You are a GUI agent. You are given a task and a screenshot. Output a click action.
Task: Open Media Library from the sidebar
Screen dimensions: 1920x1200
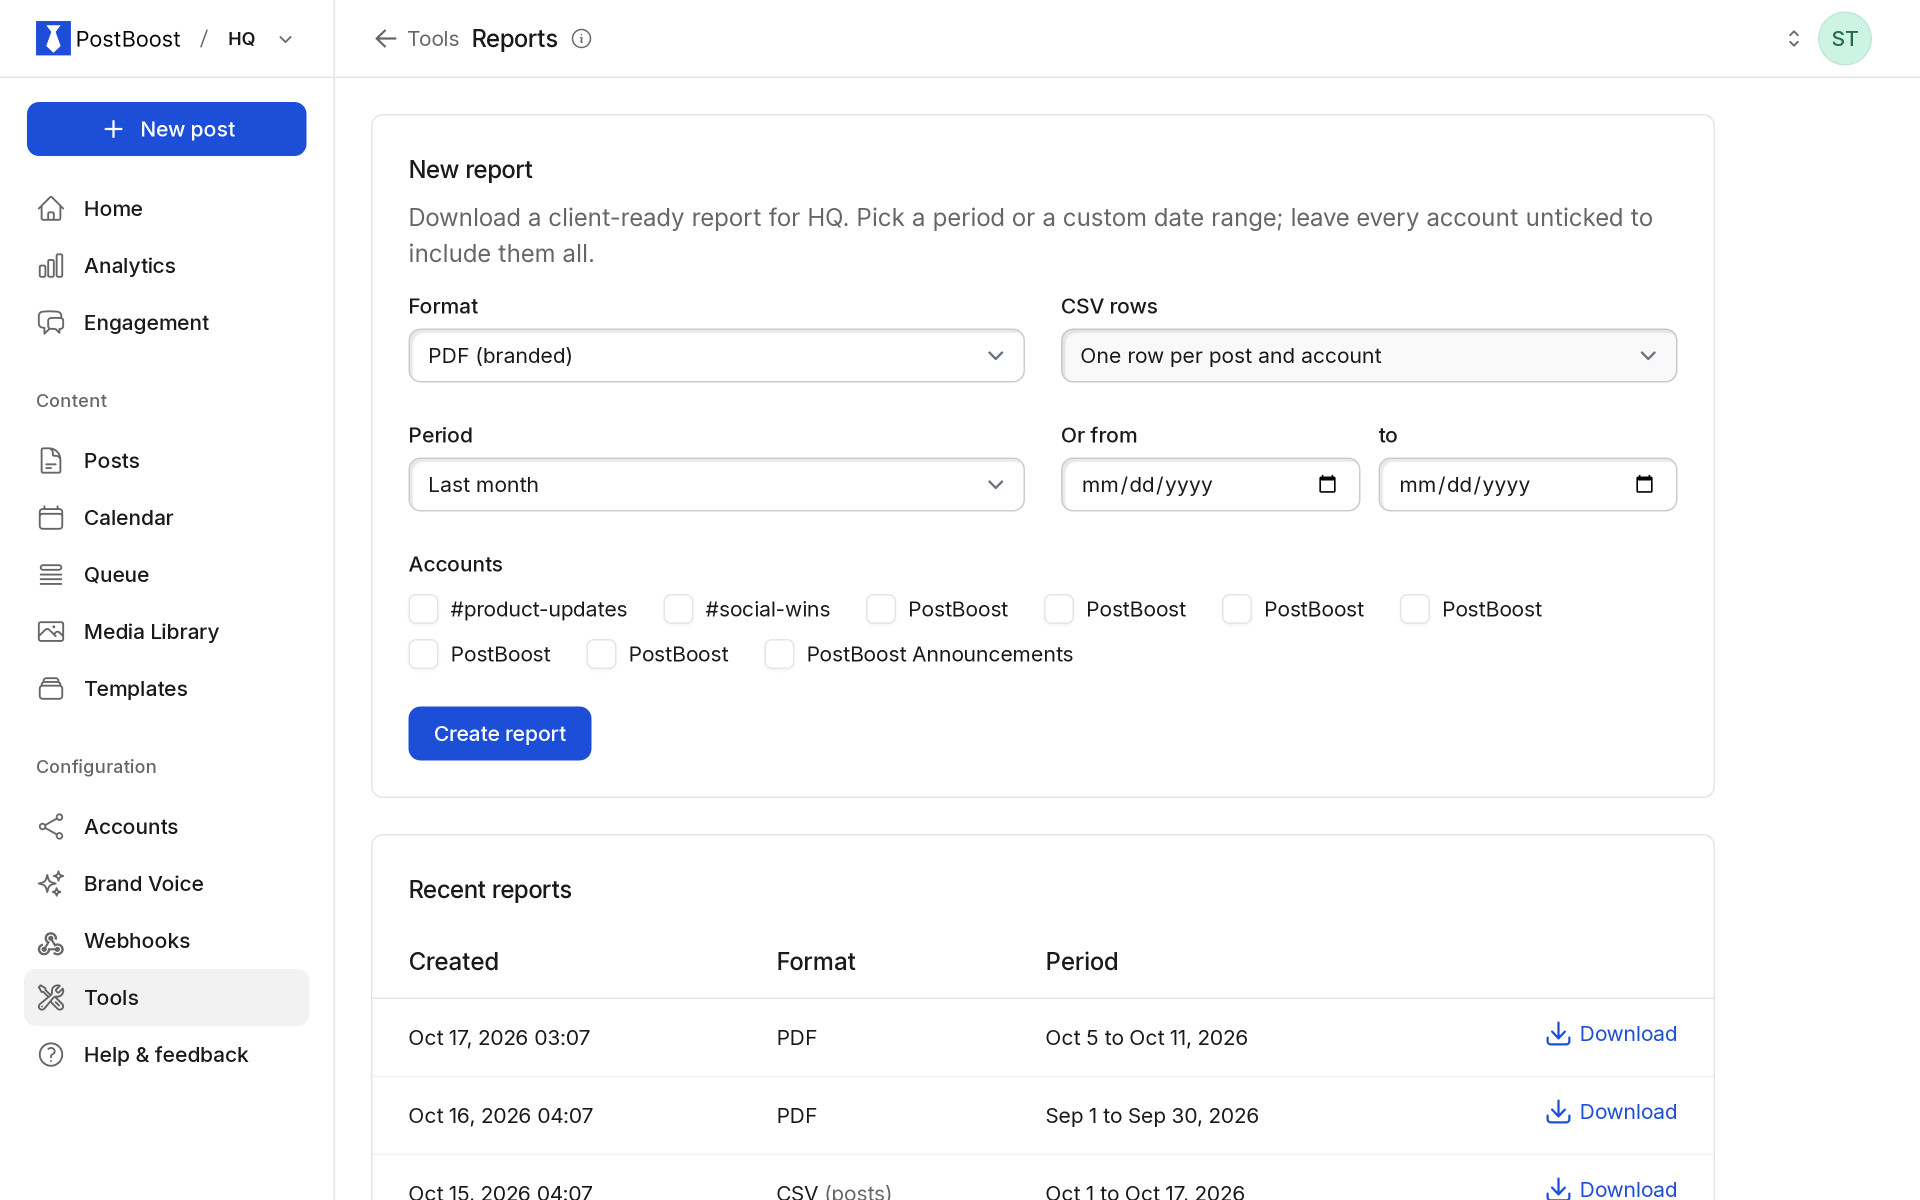click(x=166, y=631)
